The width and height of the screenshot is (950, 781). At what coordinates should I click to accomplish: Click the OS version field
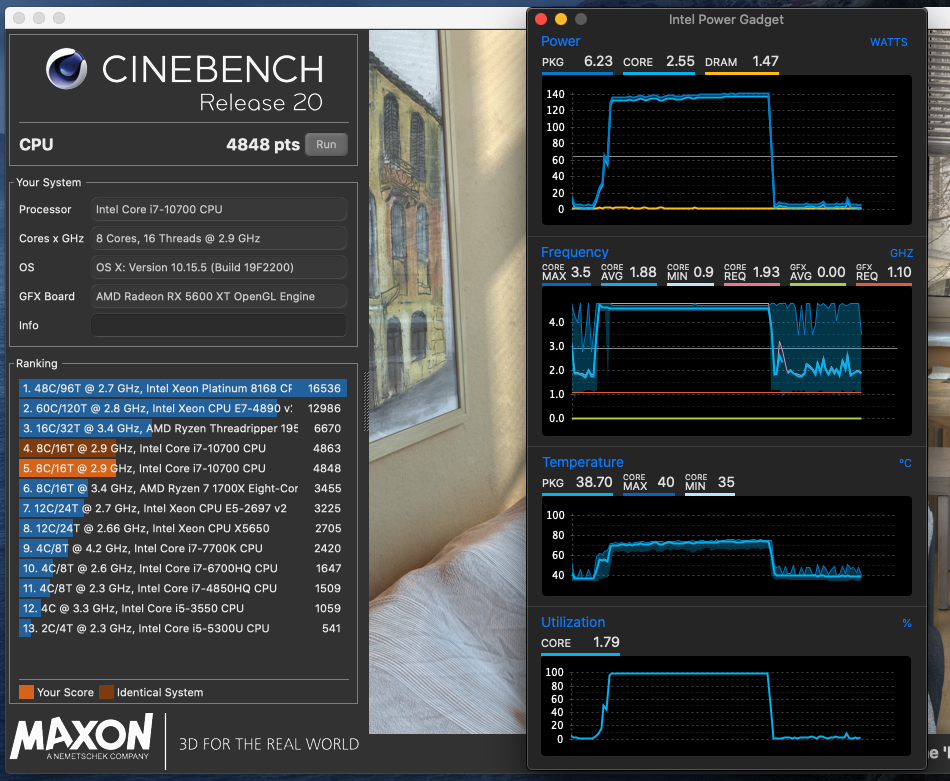(x=219, y=267)
